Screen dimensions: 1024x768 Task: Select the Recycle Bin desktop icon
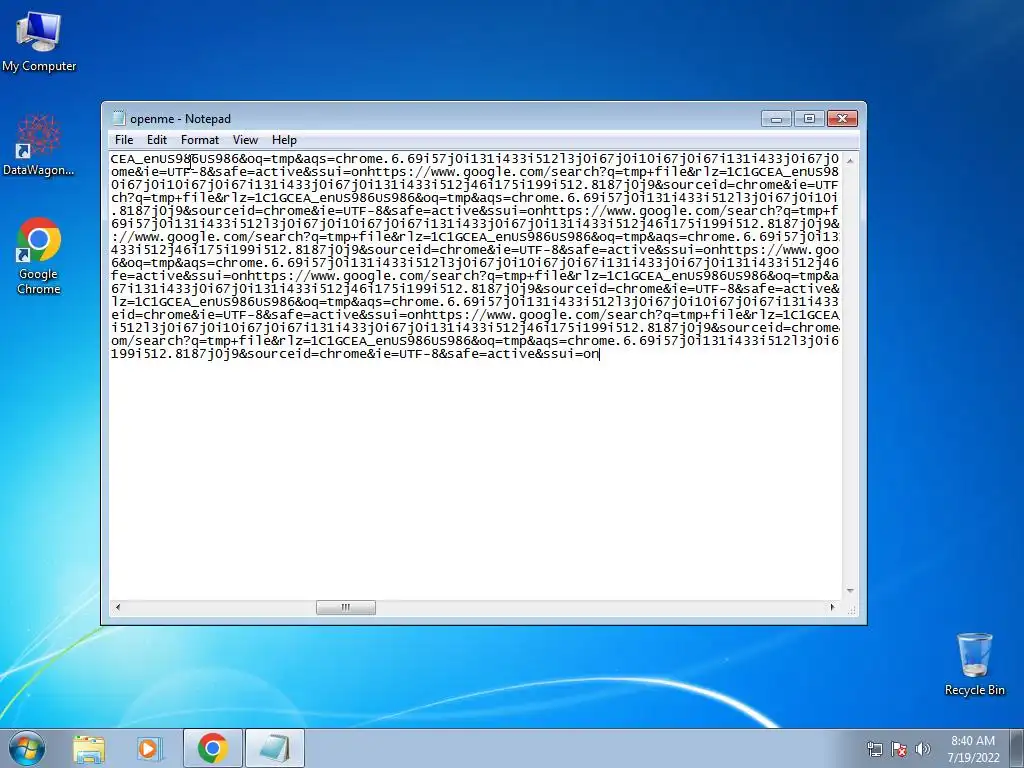point(974,664)
